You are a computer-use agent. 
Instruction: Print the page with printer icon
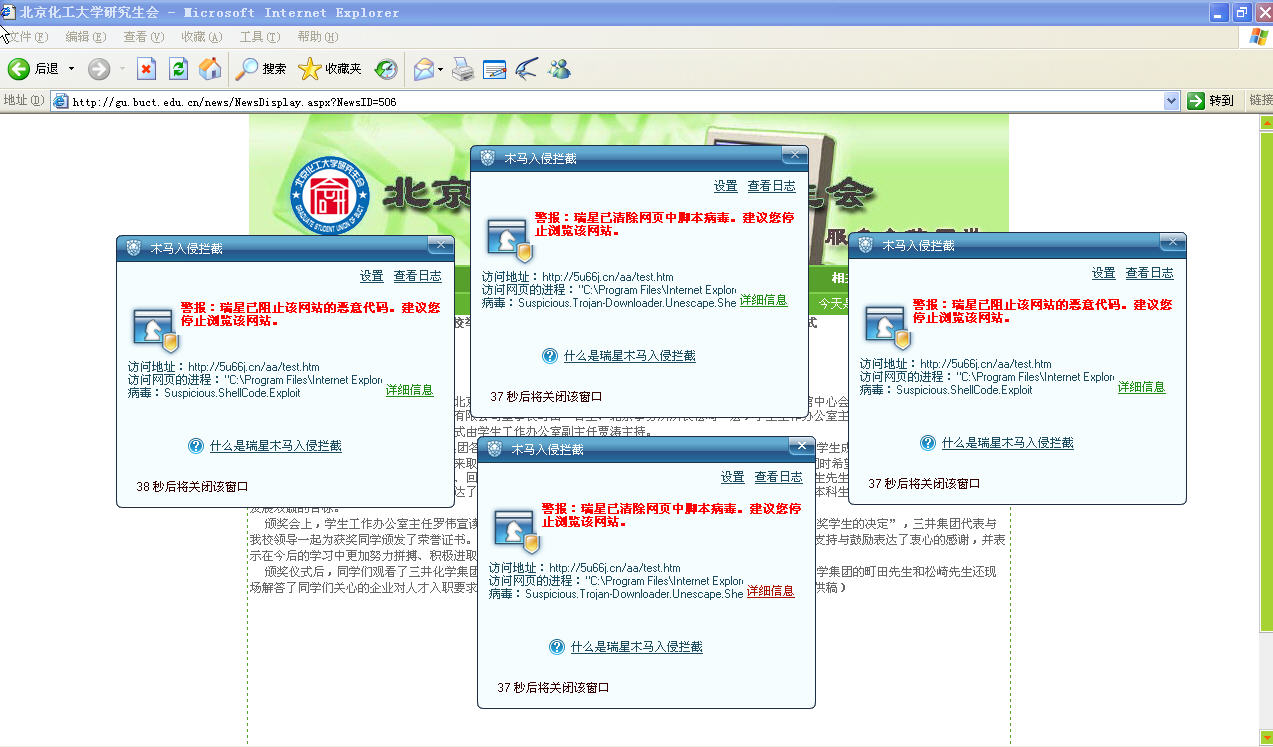pos(463,69)
